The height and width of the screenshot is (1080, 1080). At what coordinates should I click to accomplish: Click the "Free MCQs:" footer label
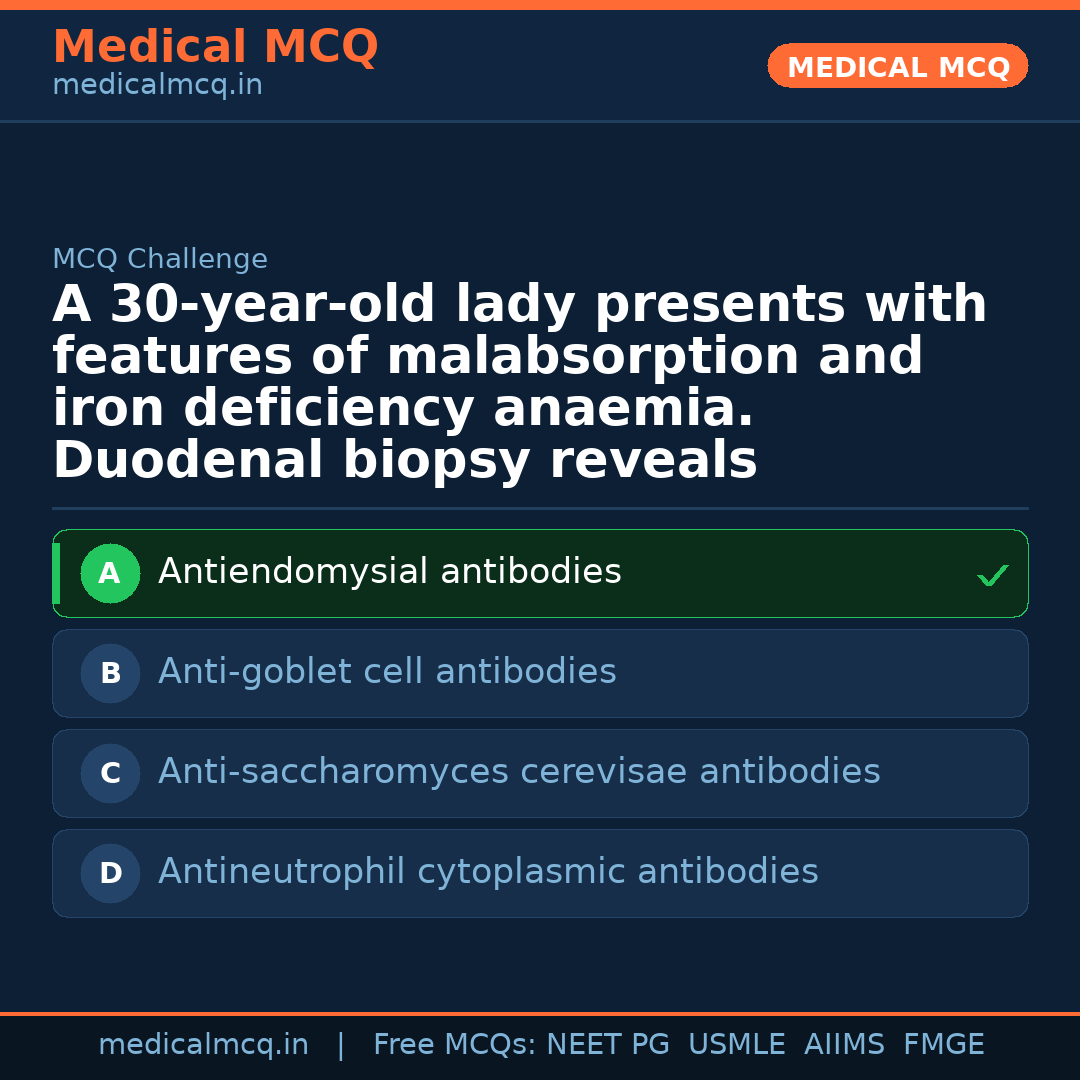click(455, 1045)
